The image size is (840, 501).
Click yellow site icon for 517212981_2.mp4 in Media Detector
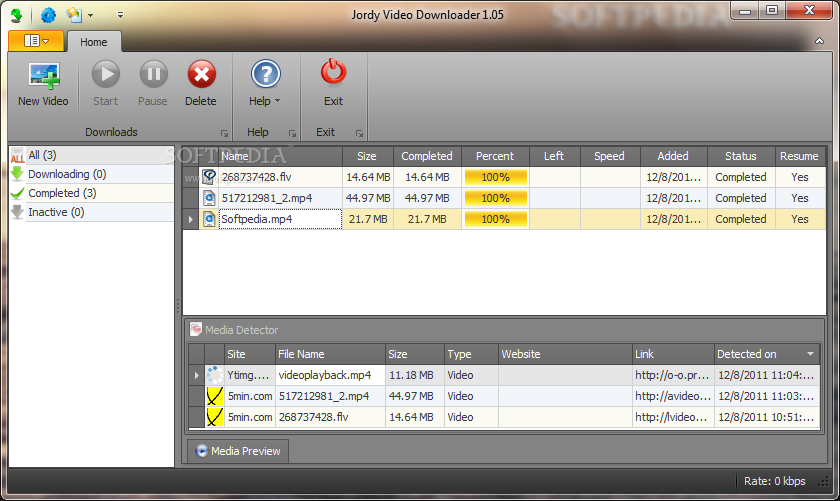215,396
